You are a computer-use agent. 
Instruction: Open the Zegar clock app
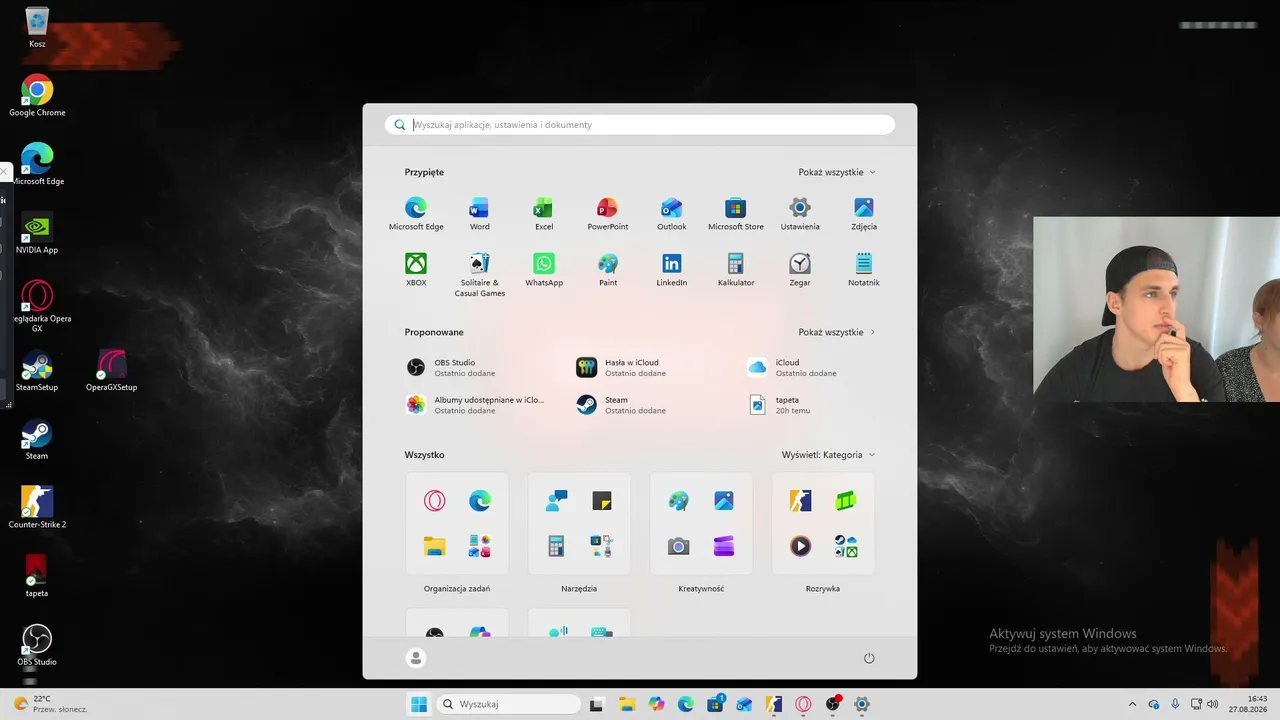coord(800,270)
